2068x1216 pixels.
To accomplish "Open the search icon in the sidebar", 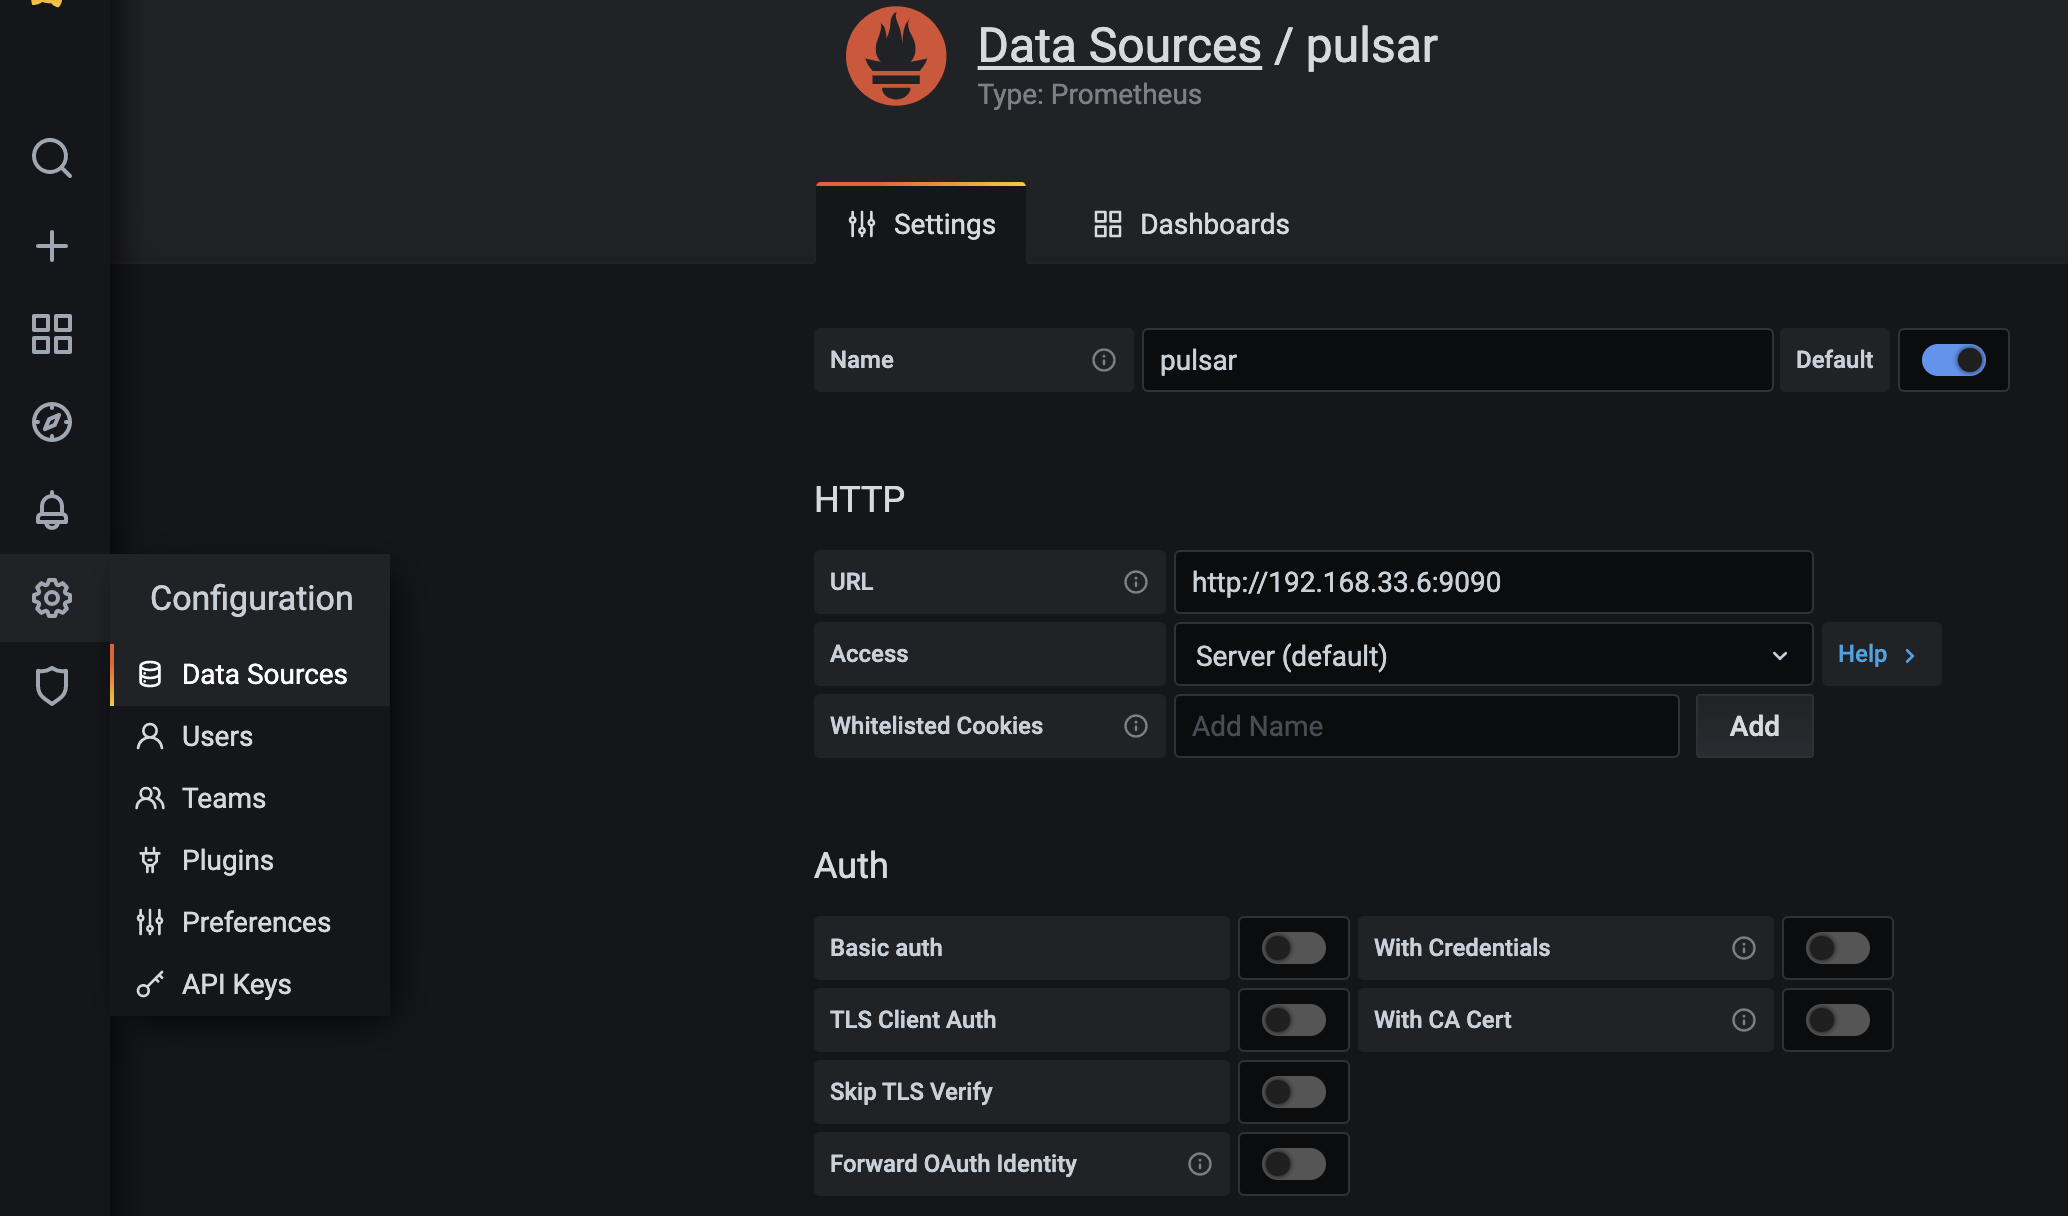I will coord(52,158).
